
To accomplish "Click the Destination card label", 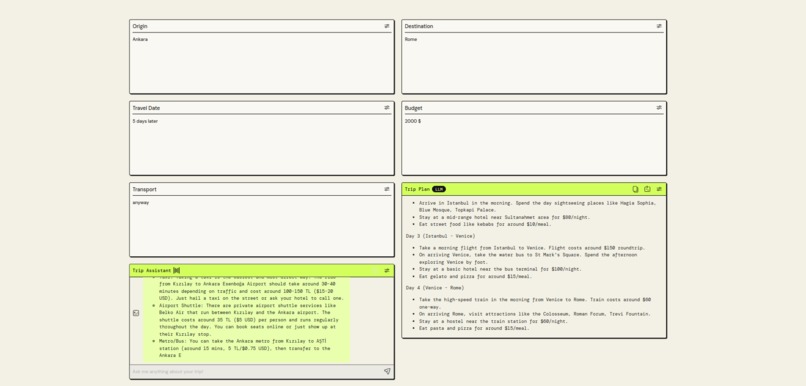I will pyautogui.click(x=418, y=26).
